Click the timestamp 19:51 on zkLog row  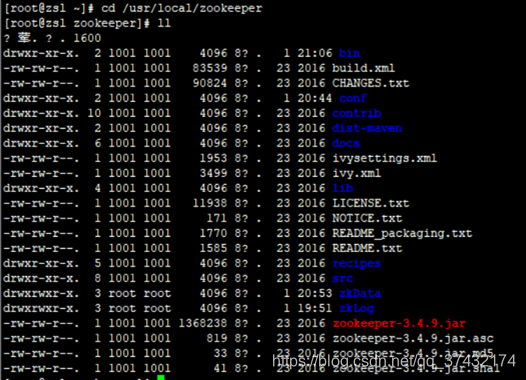pos(315,309)
